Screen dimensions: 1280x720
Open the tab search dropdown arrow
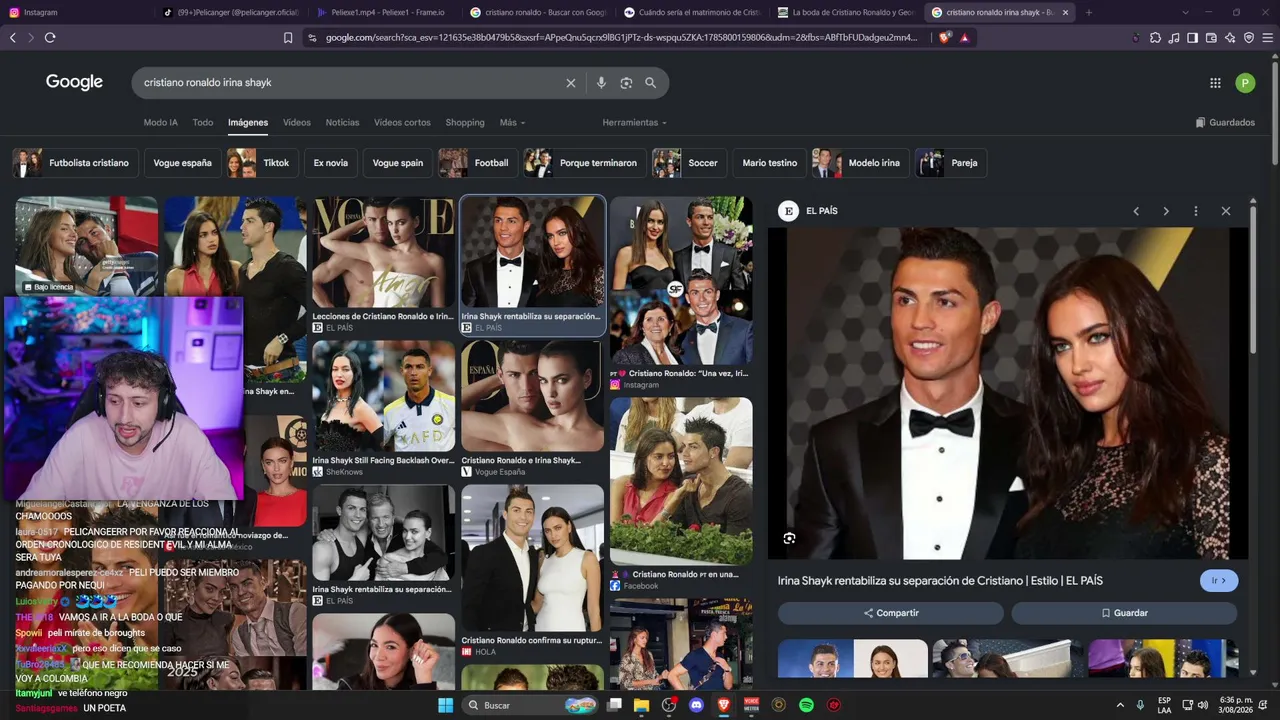click(1185, 12)
